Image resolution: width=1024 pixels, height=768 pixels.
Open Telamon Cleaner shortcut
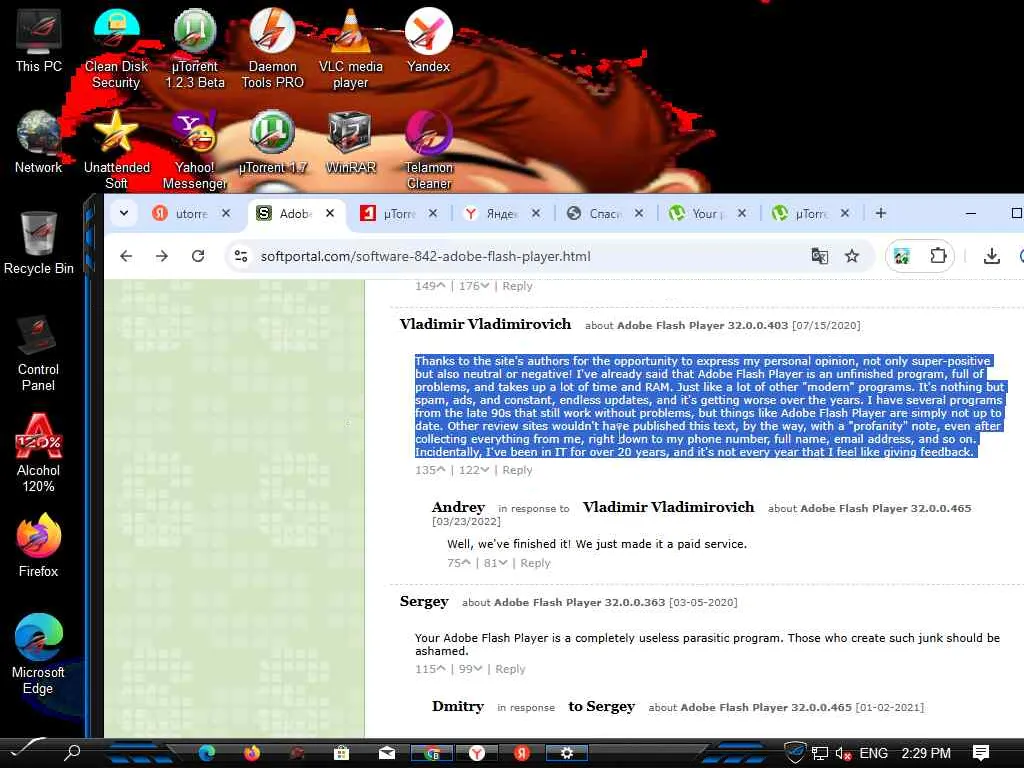coord(428,150)
